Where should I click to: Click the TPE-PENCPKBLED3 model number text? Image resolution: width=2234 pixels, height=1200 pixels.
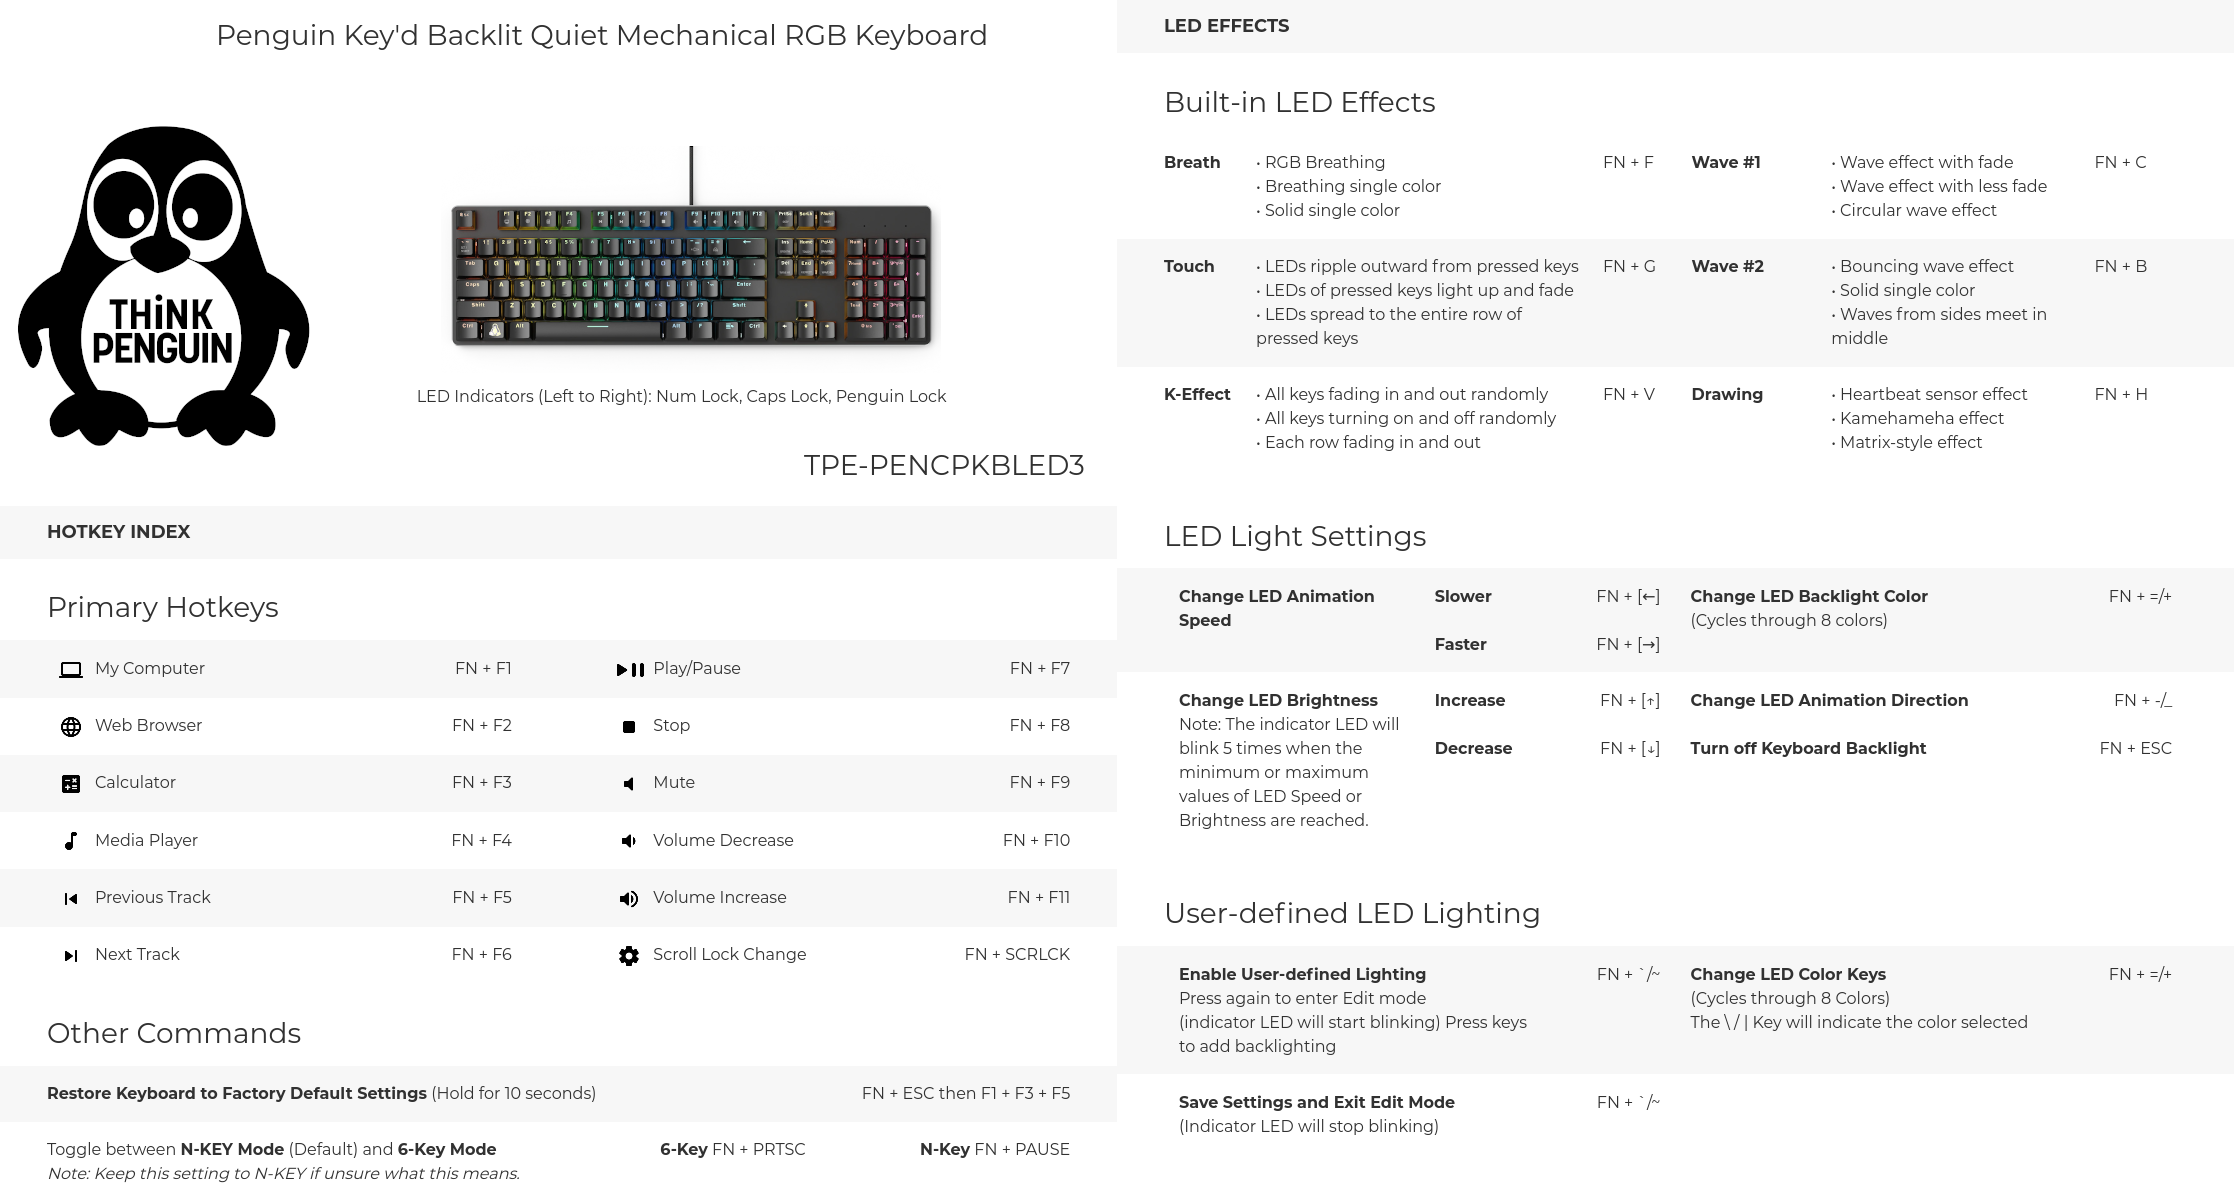tap(944, 465)
